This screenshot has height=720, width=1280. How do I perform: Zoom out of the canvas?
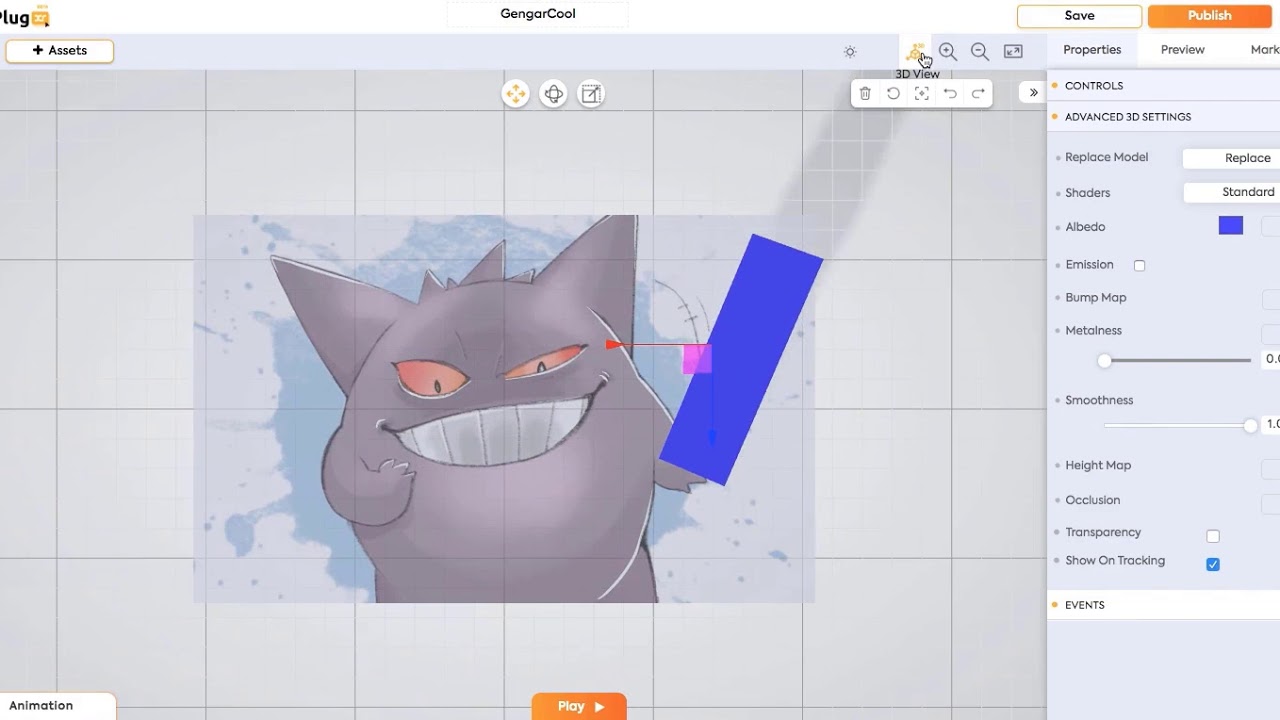point(980,51)
